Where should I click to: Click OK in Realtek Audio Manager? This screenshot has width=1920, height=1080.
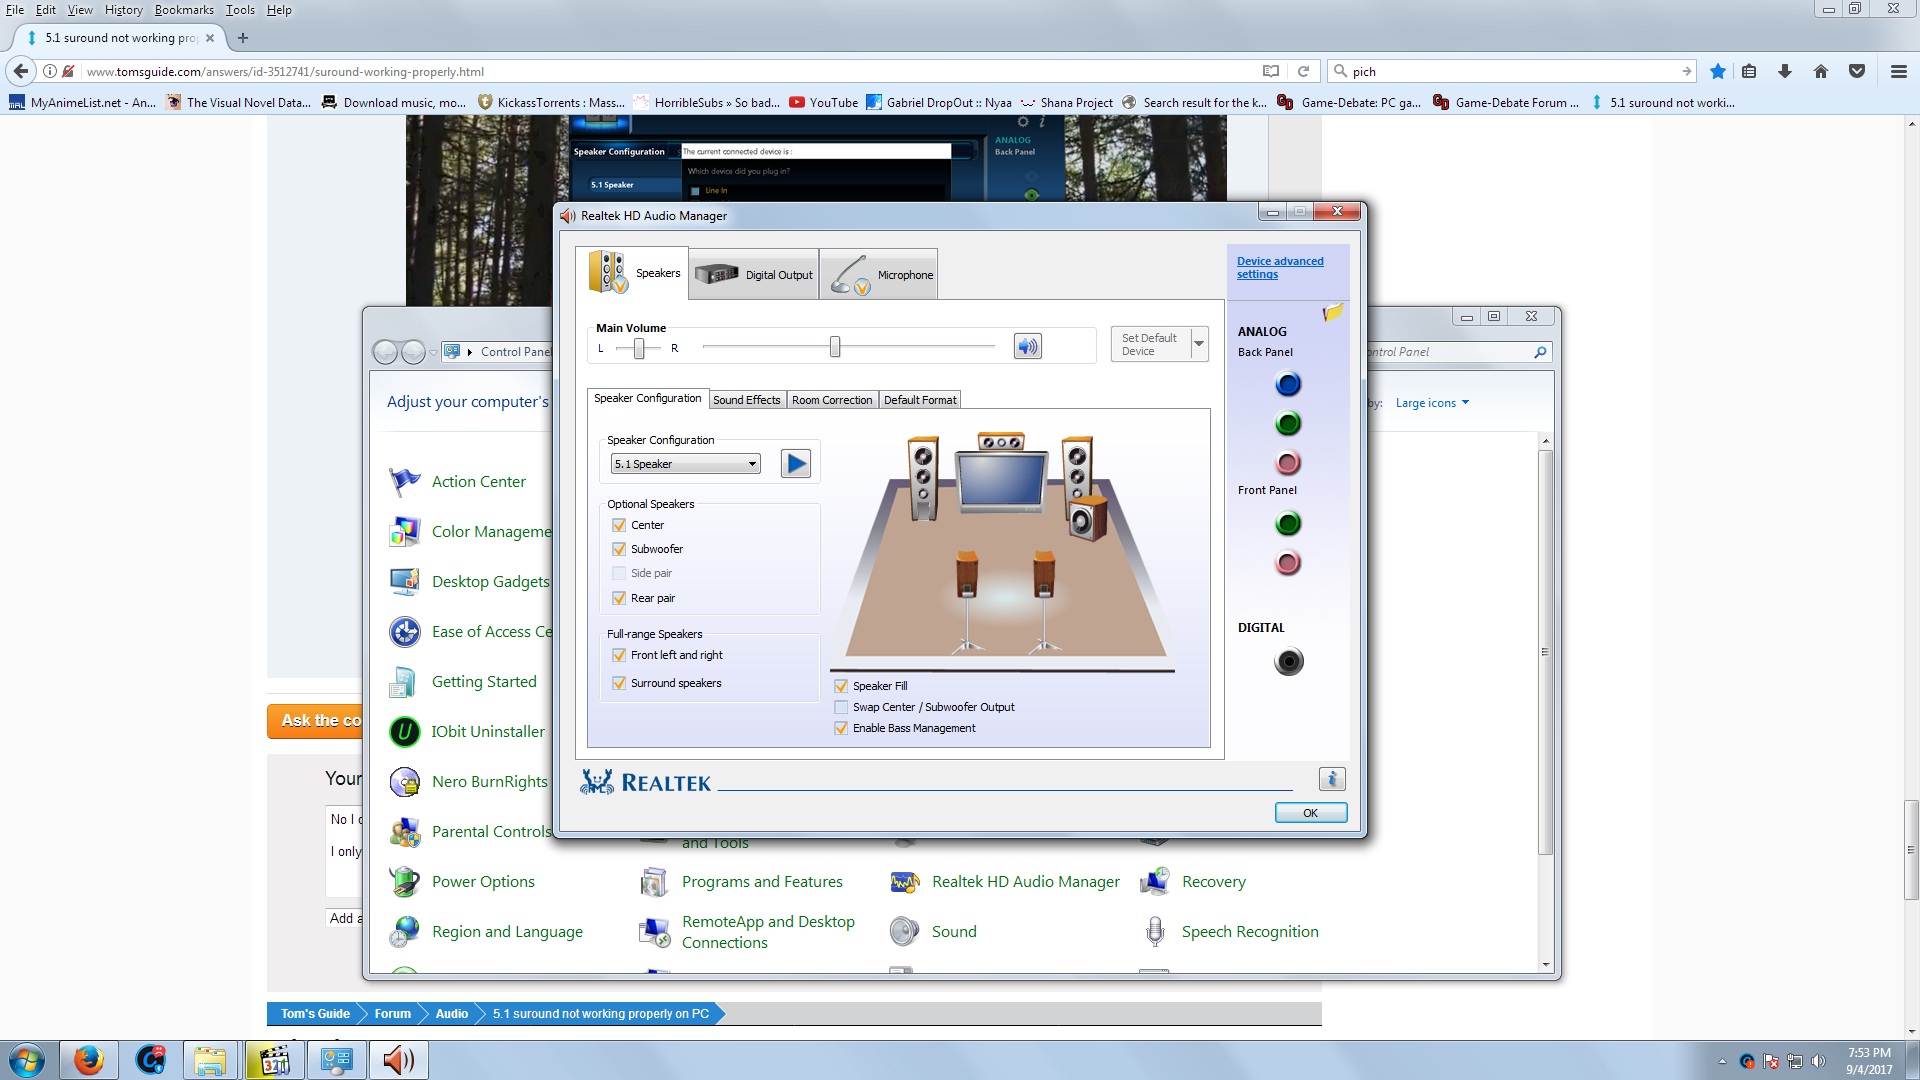click(x=1310, y=813)
